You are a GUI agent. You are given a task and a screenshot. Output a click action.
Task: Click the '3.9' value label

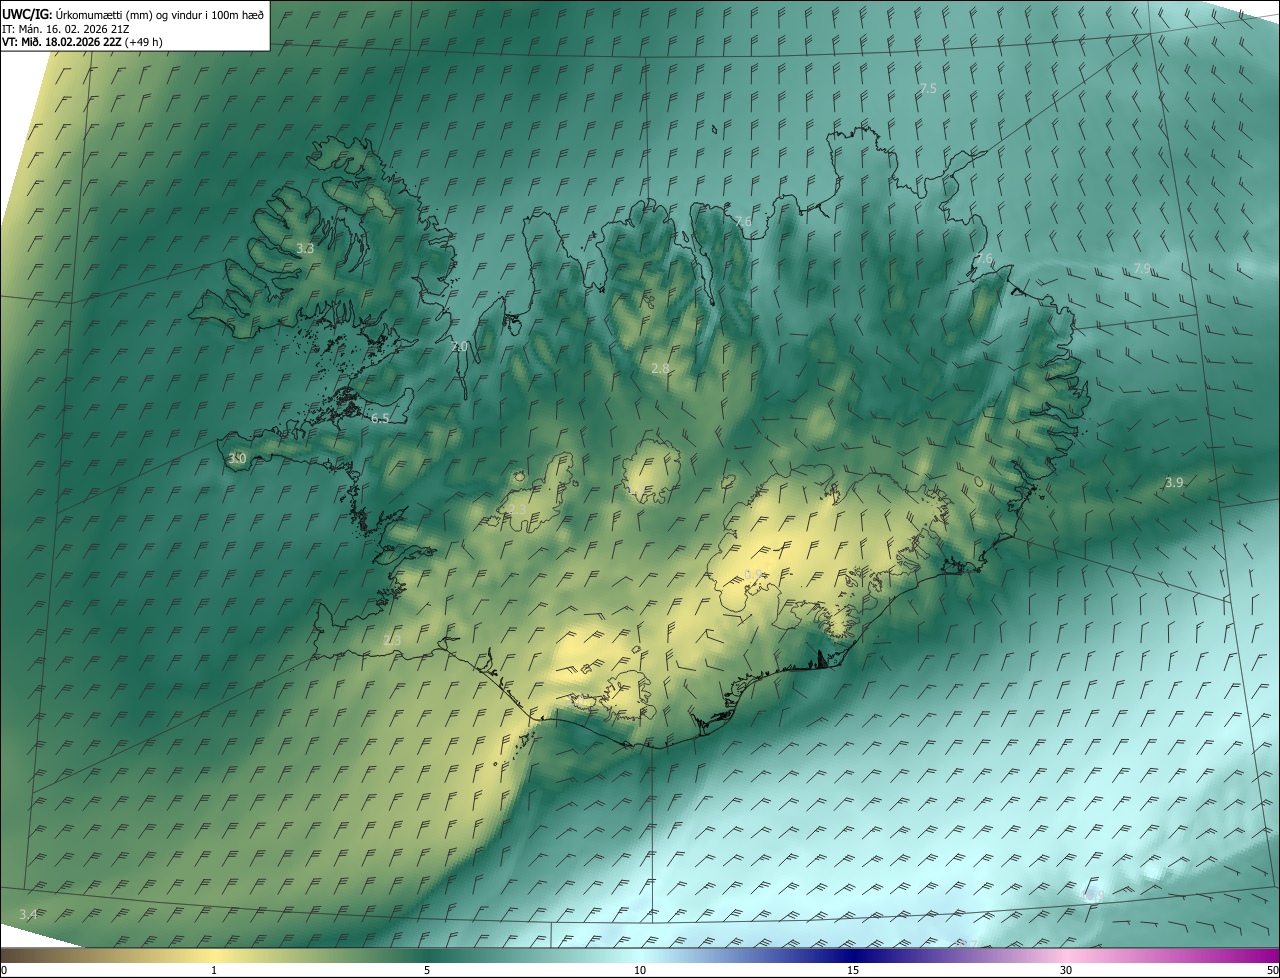pyautogui.click(x=1174, y=483)
